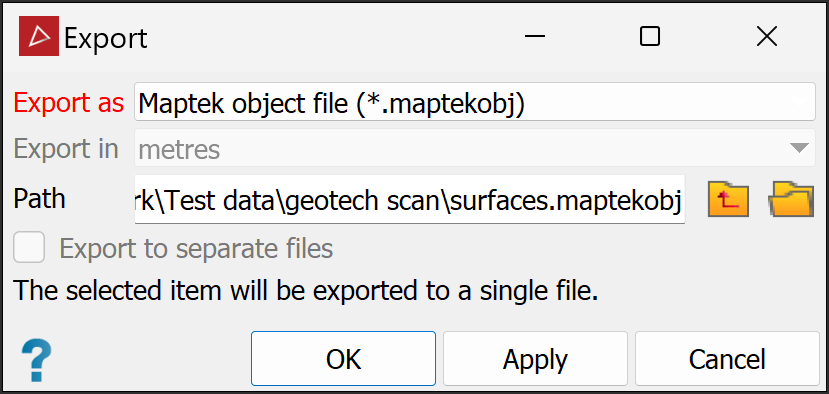Click the Export title bar text

(x=106, y=38)
